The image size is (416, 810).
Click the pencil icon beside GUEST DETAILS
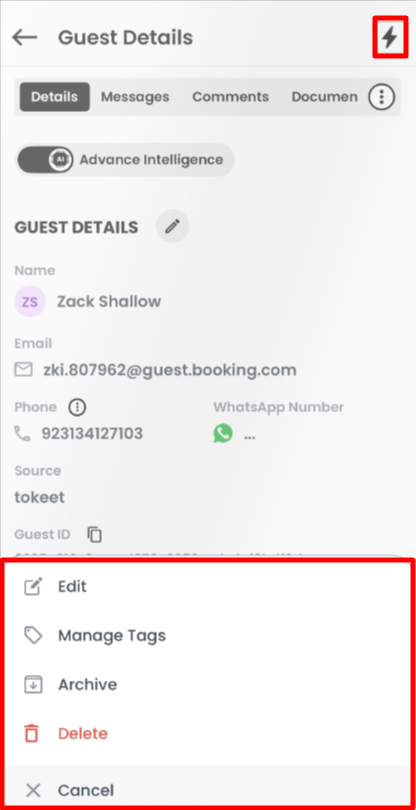coord(173,226)
